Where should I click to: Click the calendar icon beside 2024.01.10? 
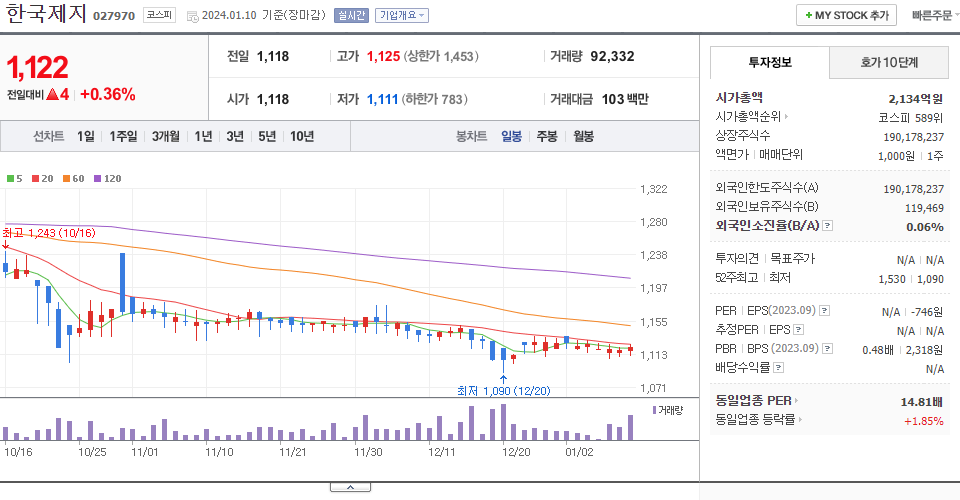pyautogui.click(x=192, y=17)
